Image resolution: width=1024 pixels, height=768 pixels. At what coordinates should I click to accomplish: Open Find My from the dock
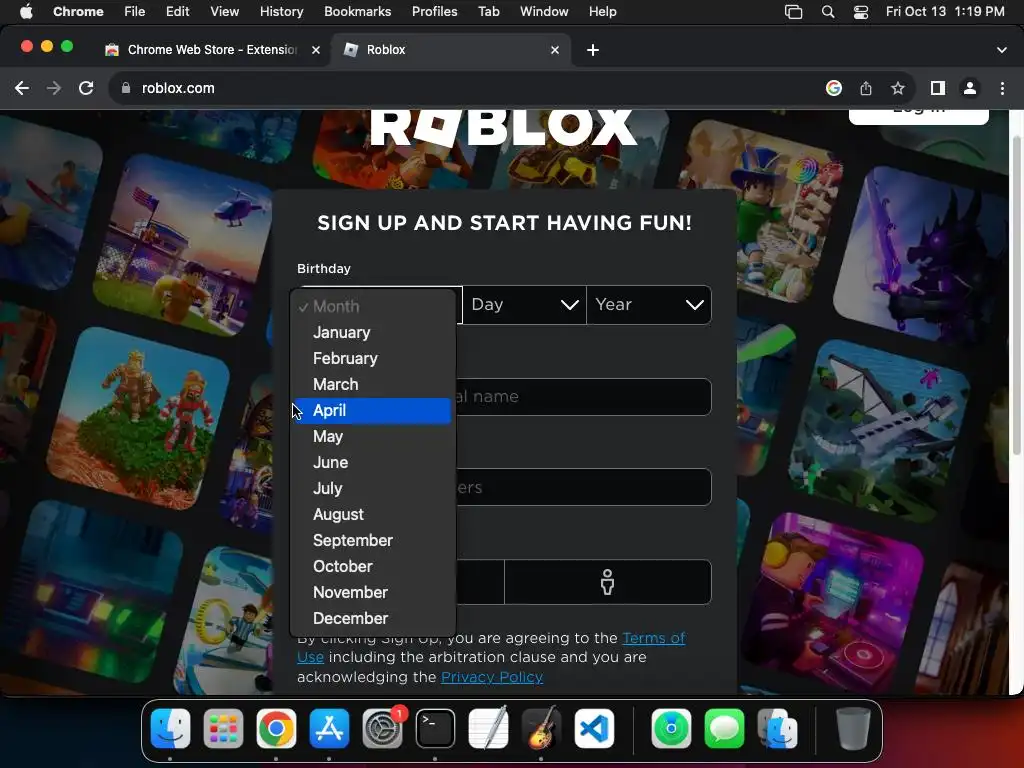pos(671,728)
